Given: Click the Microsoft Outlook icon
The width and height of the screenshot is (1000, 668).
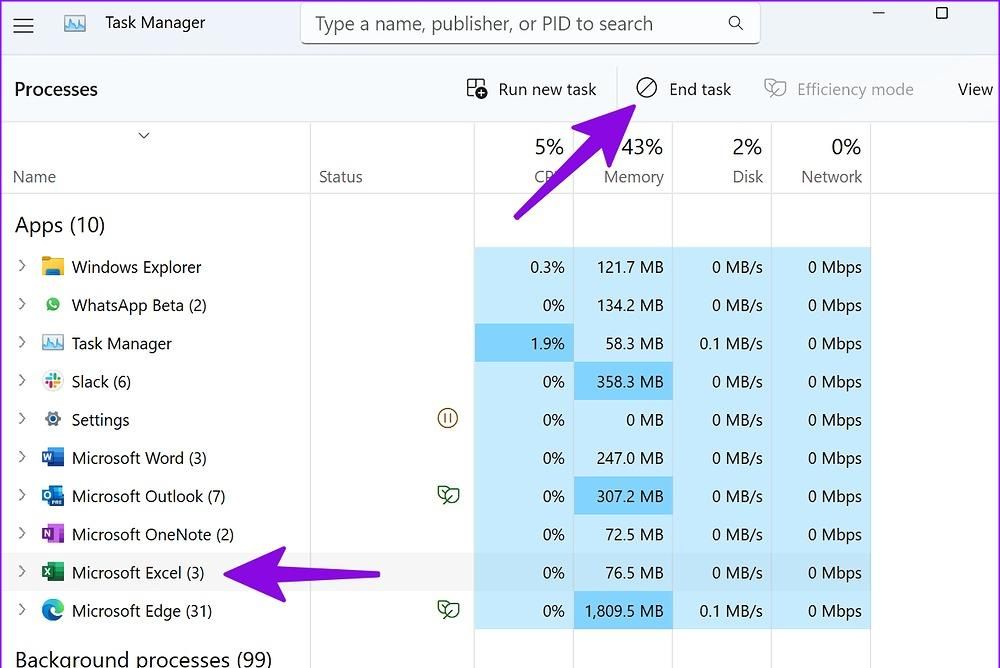Looking at the screenshot, I should pyautogui.click(x=52, y=496).
